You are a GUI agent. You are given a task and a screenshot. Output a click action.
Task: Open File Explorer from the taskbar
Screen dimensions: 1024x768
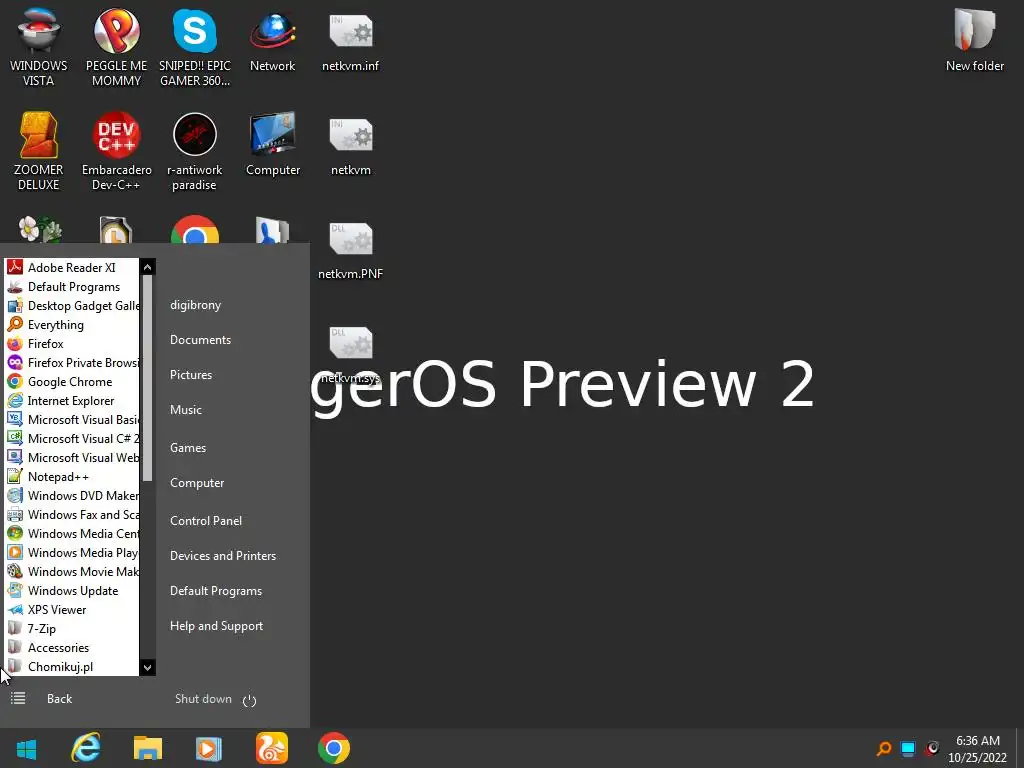148,748
